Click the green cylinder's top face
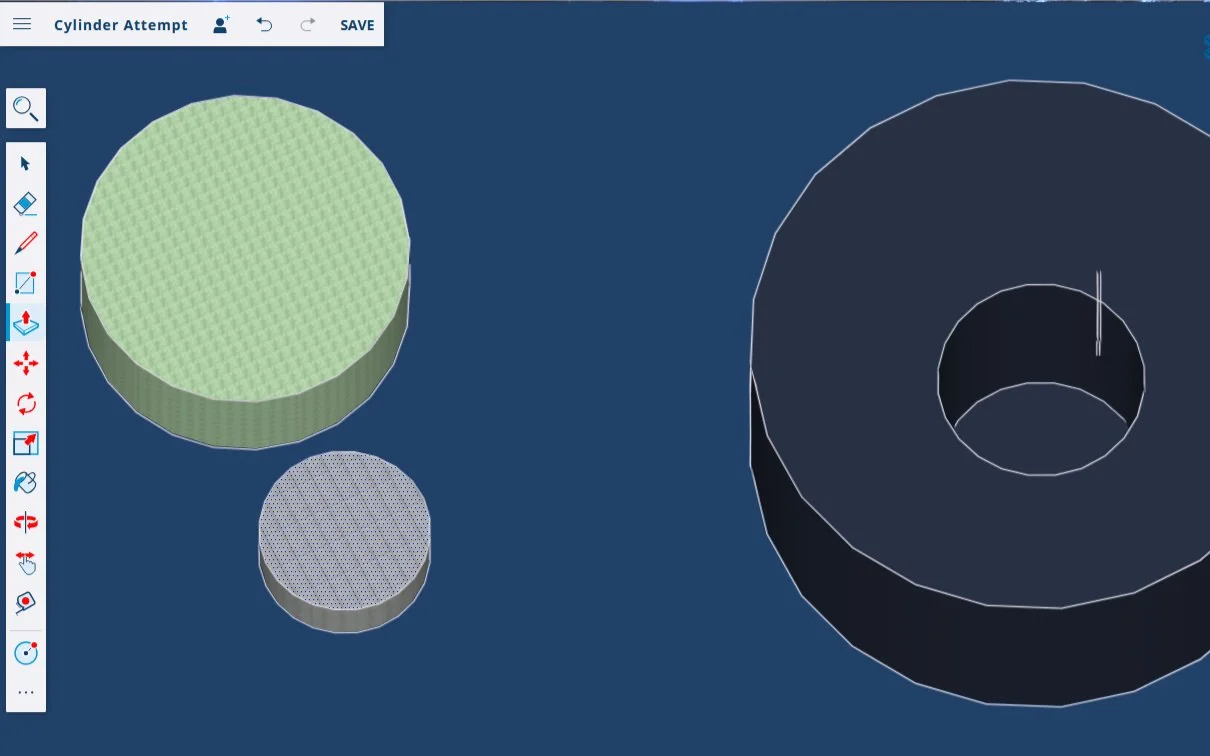 [244, 247]
